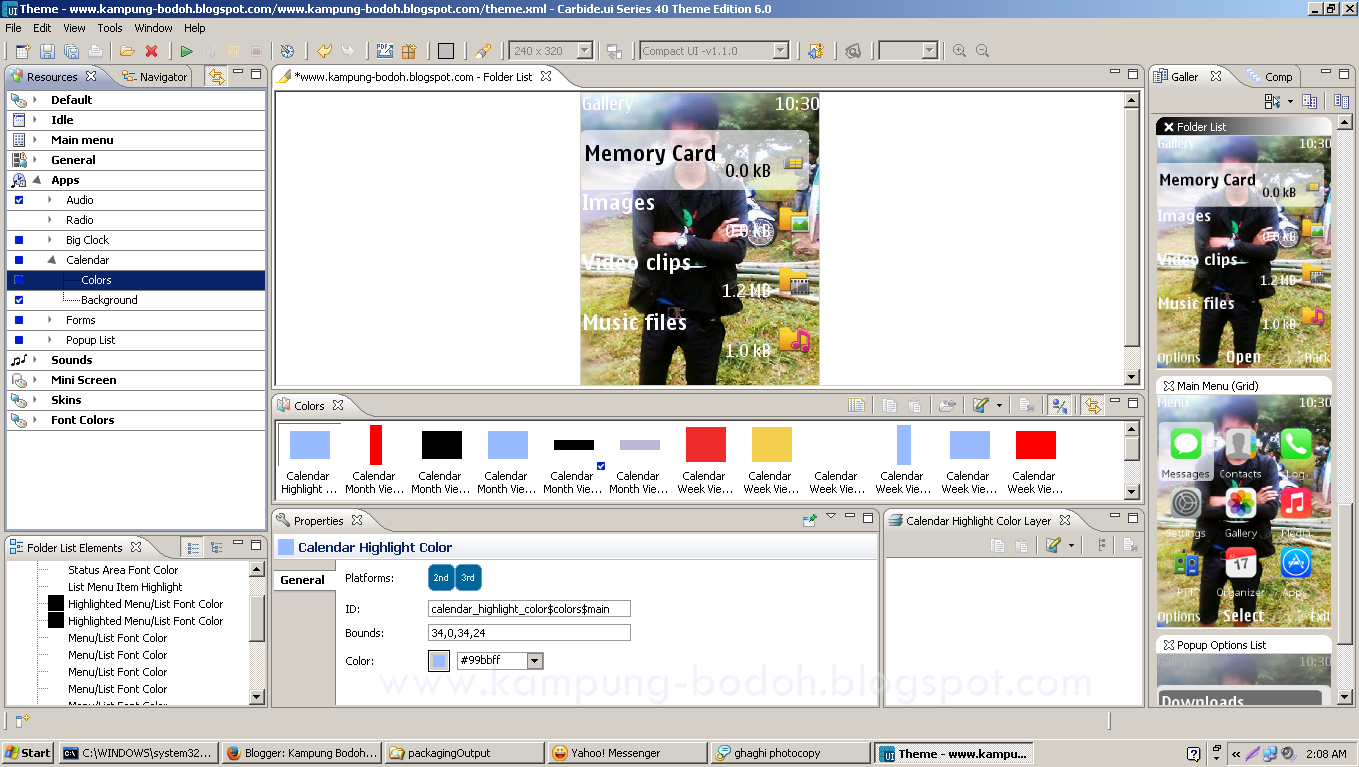
Task: Select the Font Colors tree item
Action: [83, 420]
